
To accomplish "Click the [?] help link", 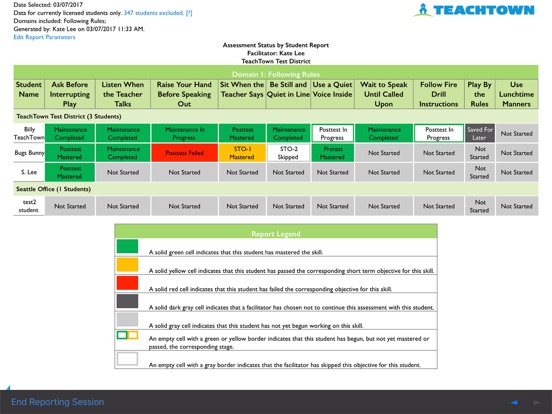I will click(x=189, y=13).
